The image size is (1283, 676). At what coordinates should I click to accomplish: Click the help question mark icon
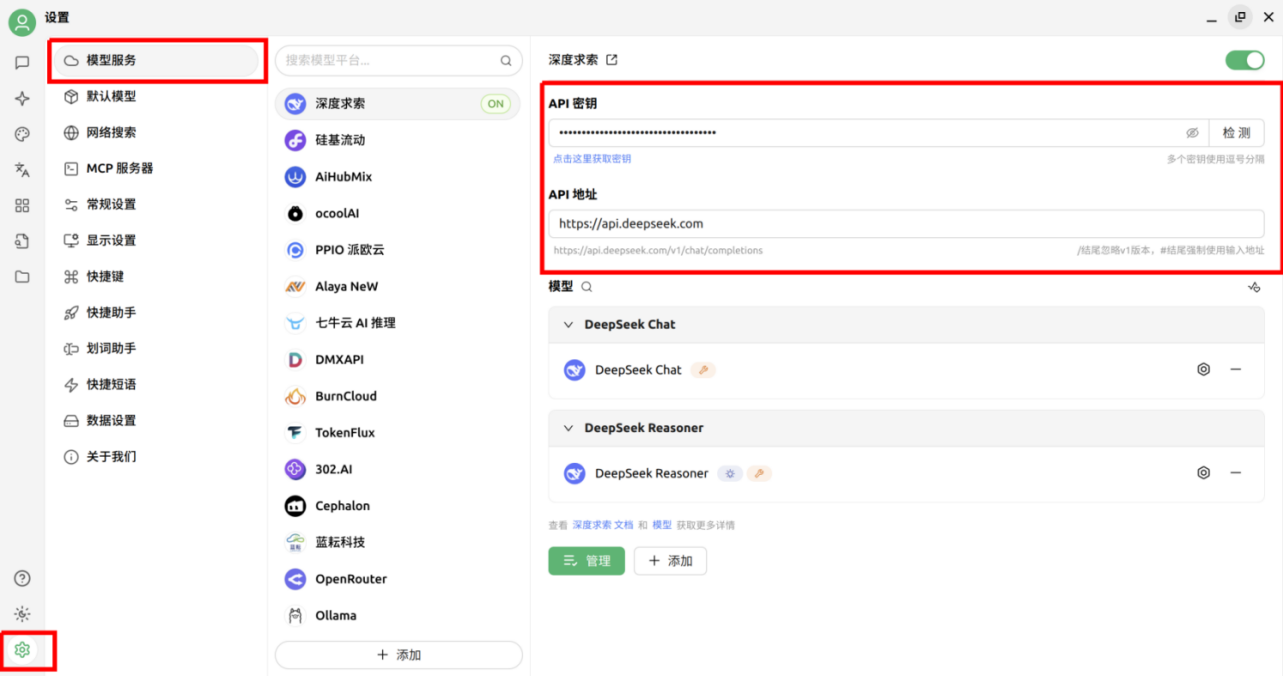(22, 578)
